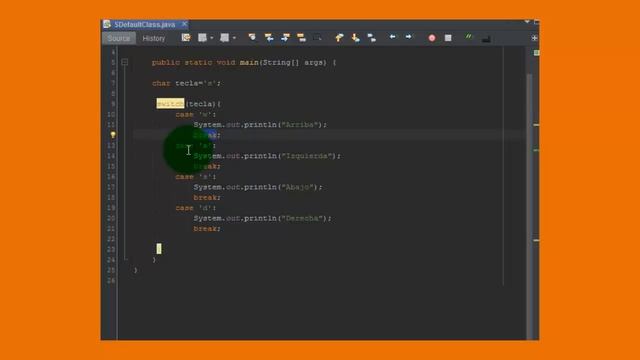This screenshot has height=360, width=640.
Task: Jump to last edit location
Action: [186, 38]
